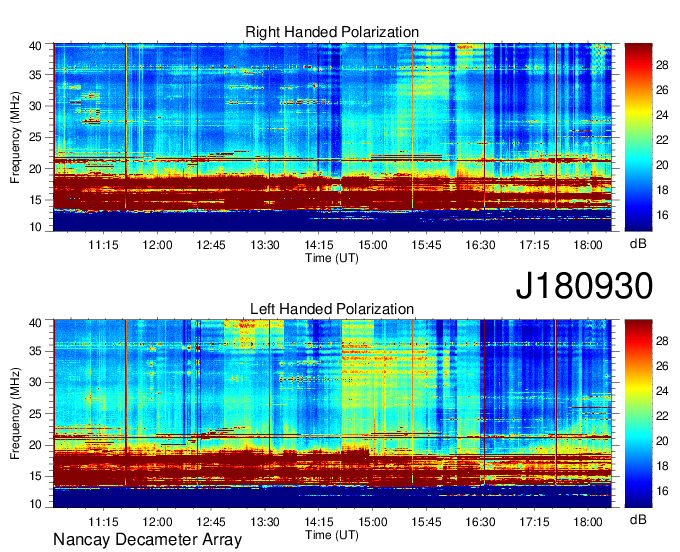The width and height of the screenshot is (680, 552).
Task: Click the 40 MHz tick on the top frequency axis
Action: tap(35, 46)
